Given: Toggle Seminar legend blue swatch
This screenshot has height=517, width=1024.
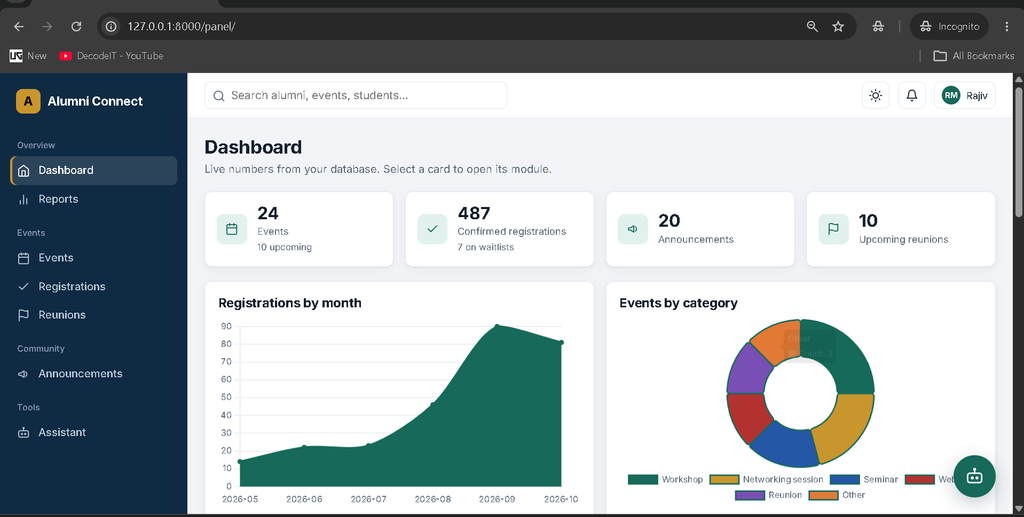Looking at the screenshot, I should pos(845,479).
